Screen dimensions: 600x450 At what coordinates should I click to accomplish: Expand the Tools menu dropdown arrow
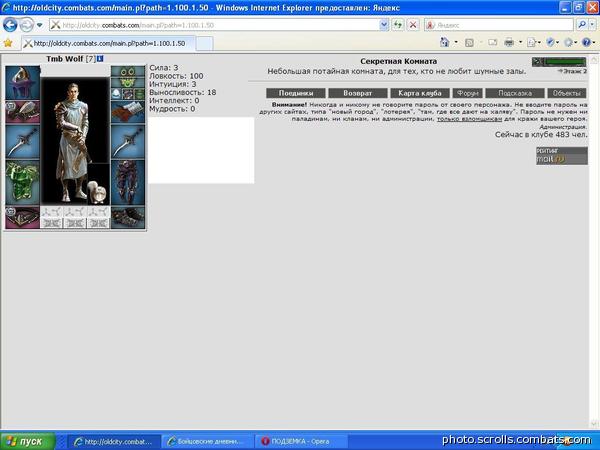[x=576, y=42]
